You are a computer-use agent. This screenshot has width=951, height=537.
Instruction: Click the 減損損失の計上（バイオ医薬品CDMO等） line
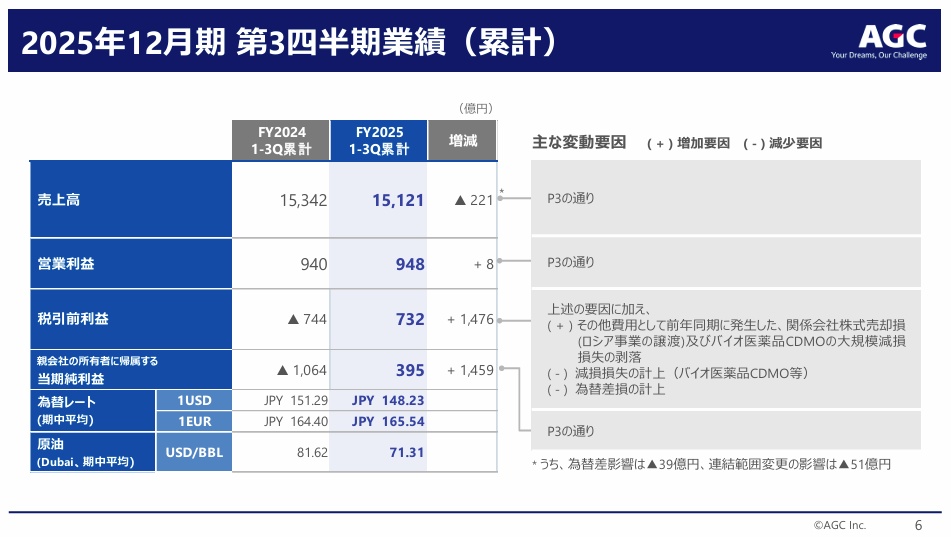[x=678, y=373]
